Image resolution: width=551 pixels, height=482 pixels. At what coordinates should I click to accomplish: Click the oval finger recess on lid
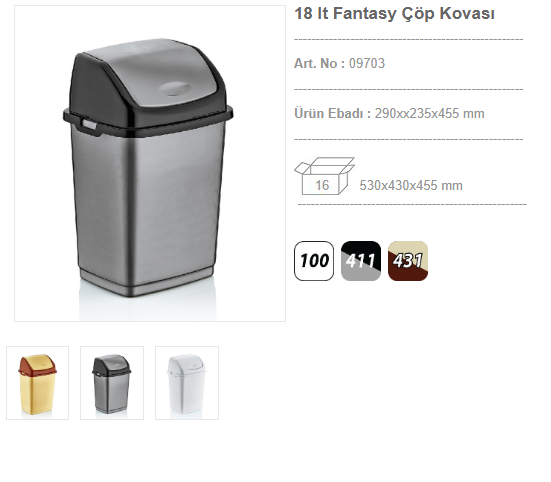[x=175, y=89]
